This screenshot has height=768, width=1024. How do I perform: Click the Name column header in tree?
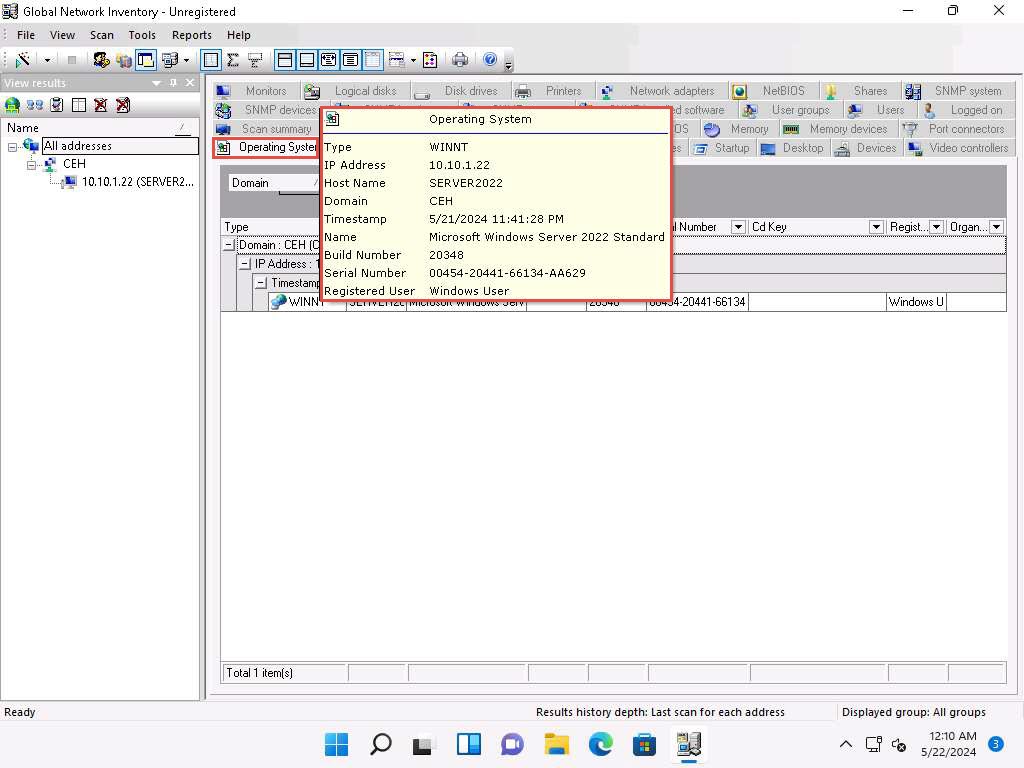click(24, 128)
